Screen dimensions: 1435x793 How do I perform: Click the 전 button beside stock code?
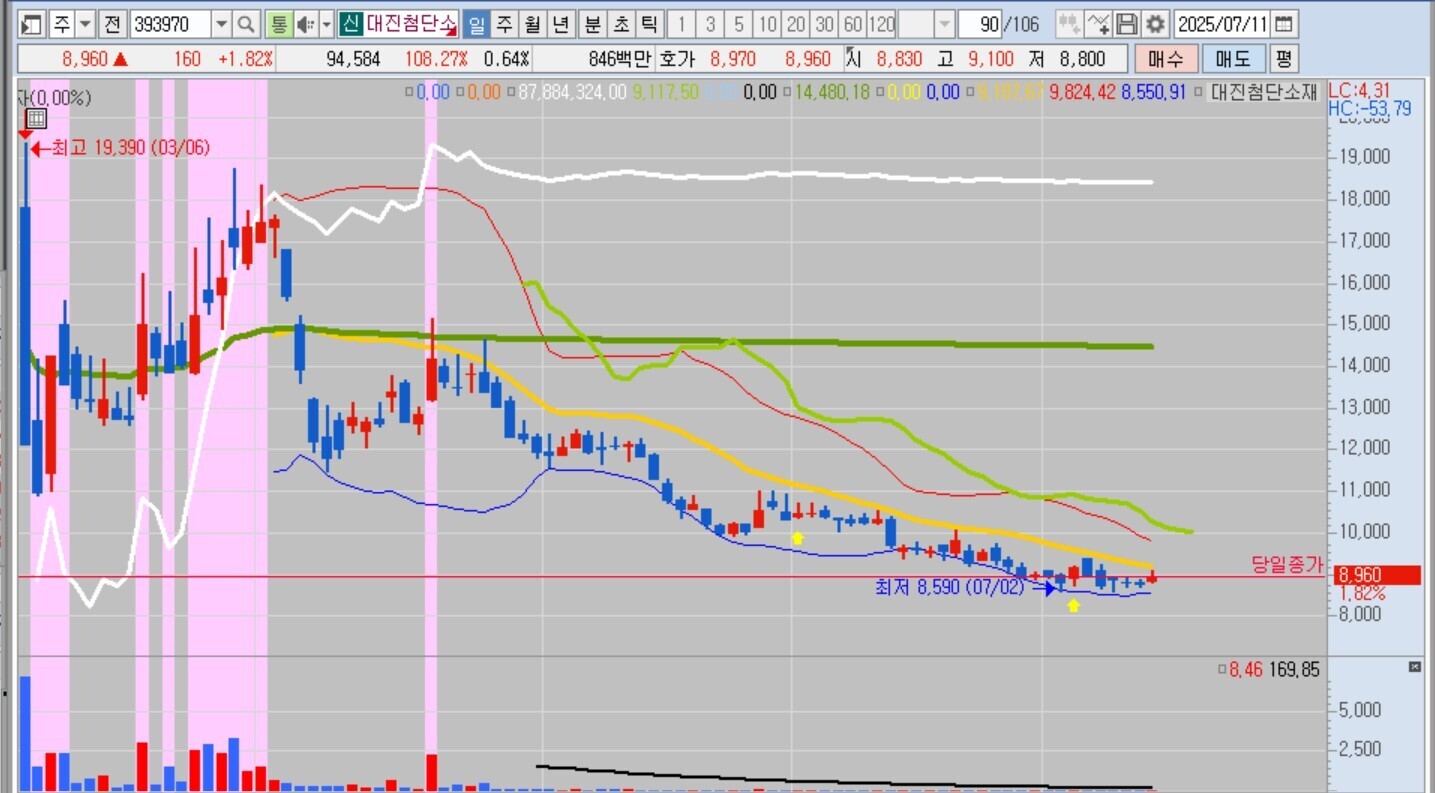tap(113, 24)
